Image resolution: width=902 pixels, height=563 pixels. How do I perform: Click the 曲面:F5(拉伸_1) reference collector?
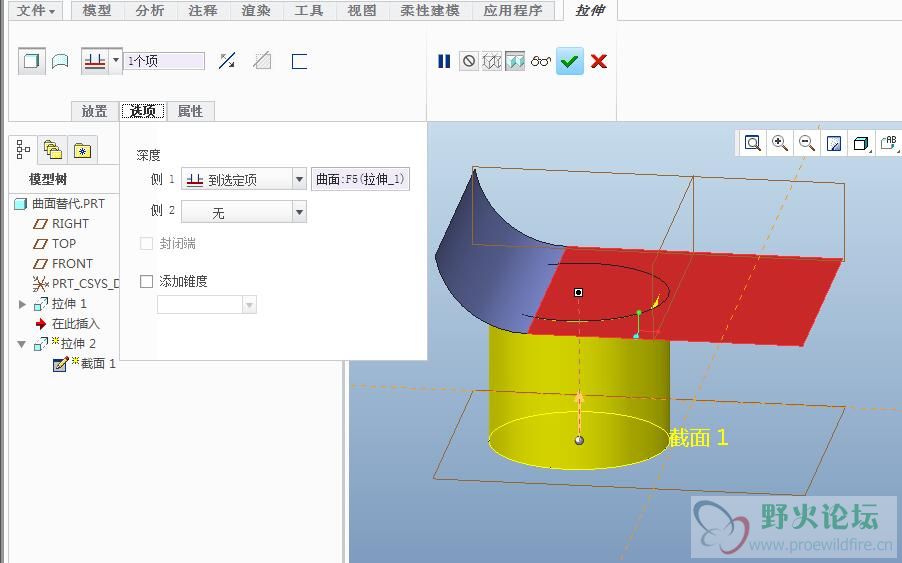click(x=360, y=179)
